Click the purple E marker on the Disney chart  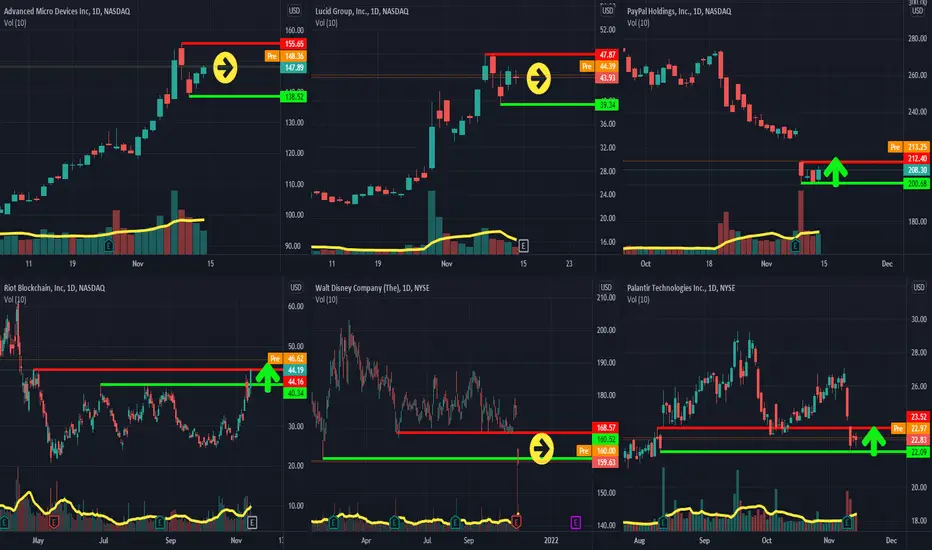575,522
